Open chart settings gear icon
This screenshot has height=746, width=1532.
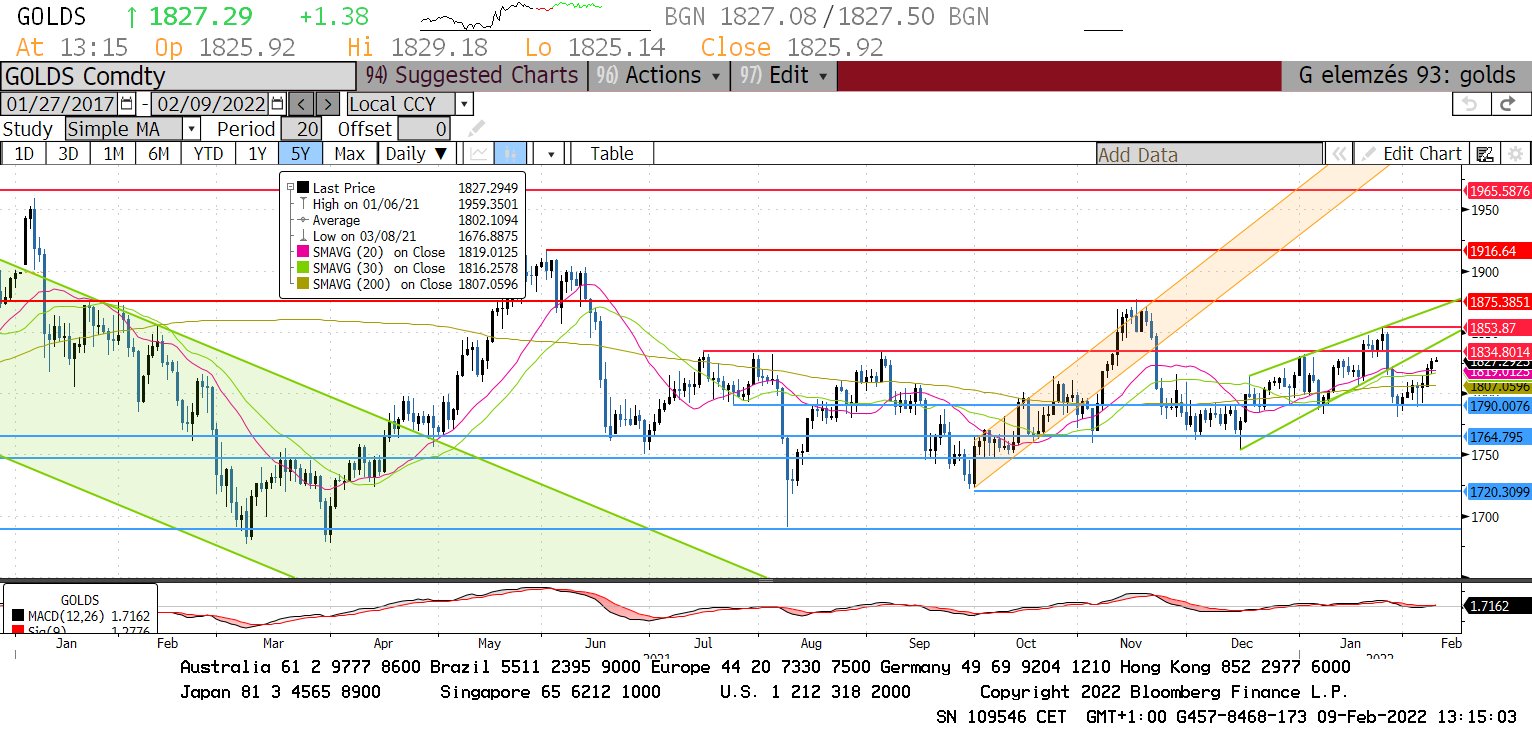click(x=1515, y=154)
